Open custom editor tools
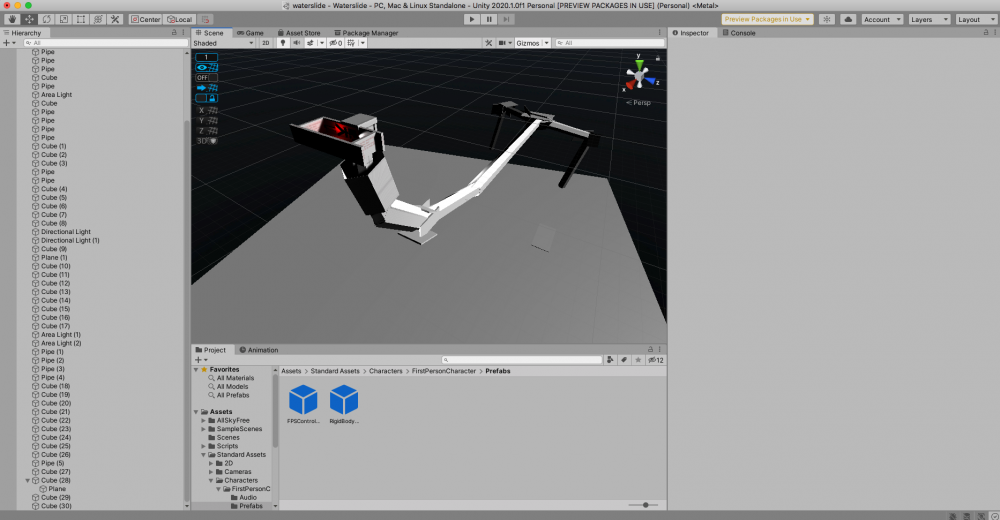Image resolution: width=1000 pixels, height=520 pixels. point(115,19)
